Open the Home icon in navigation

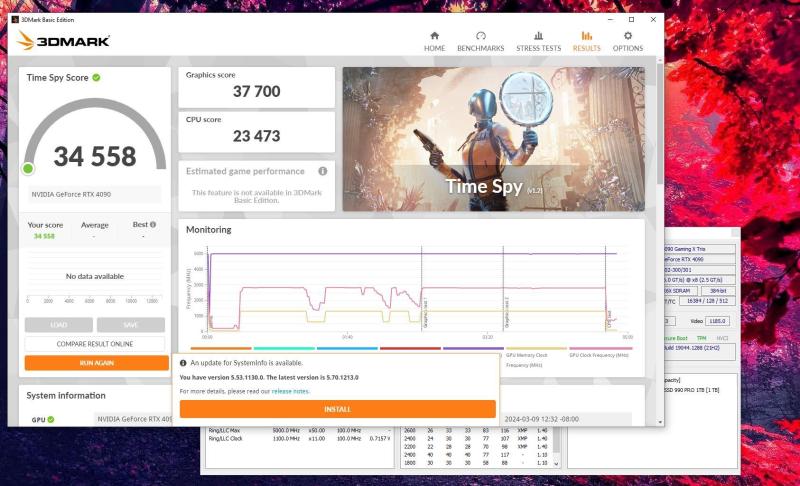pyautogui.click(x=434, y=36)
